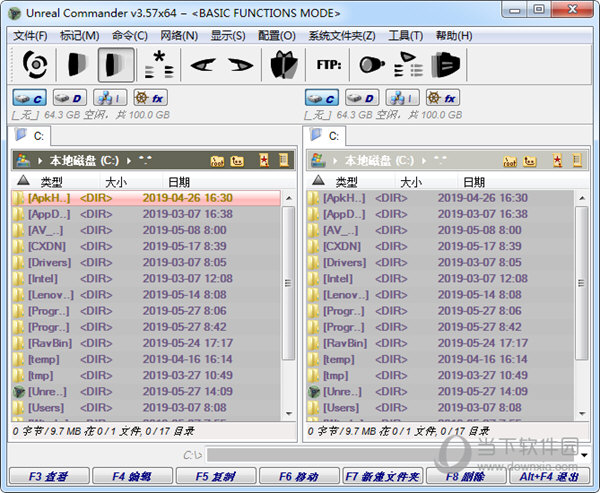Open the 标记(M) menu

(80, 36)
